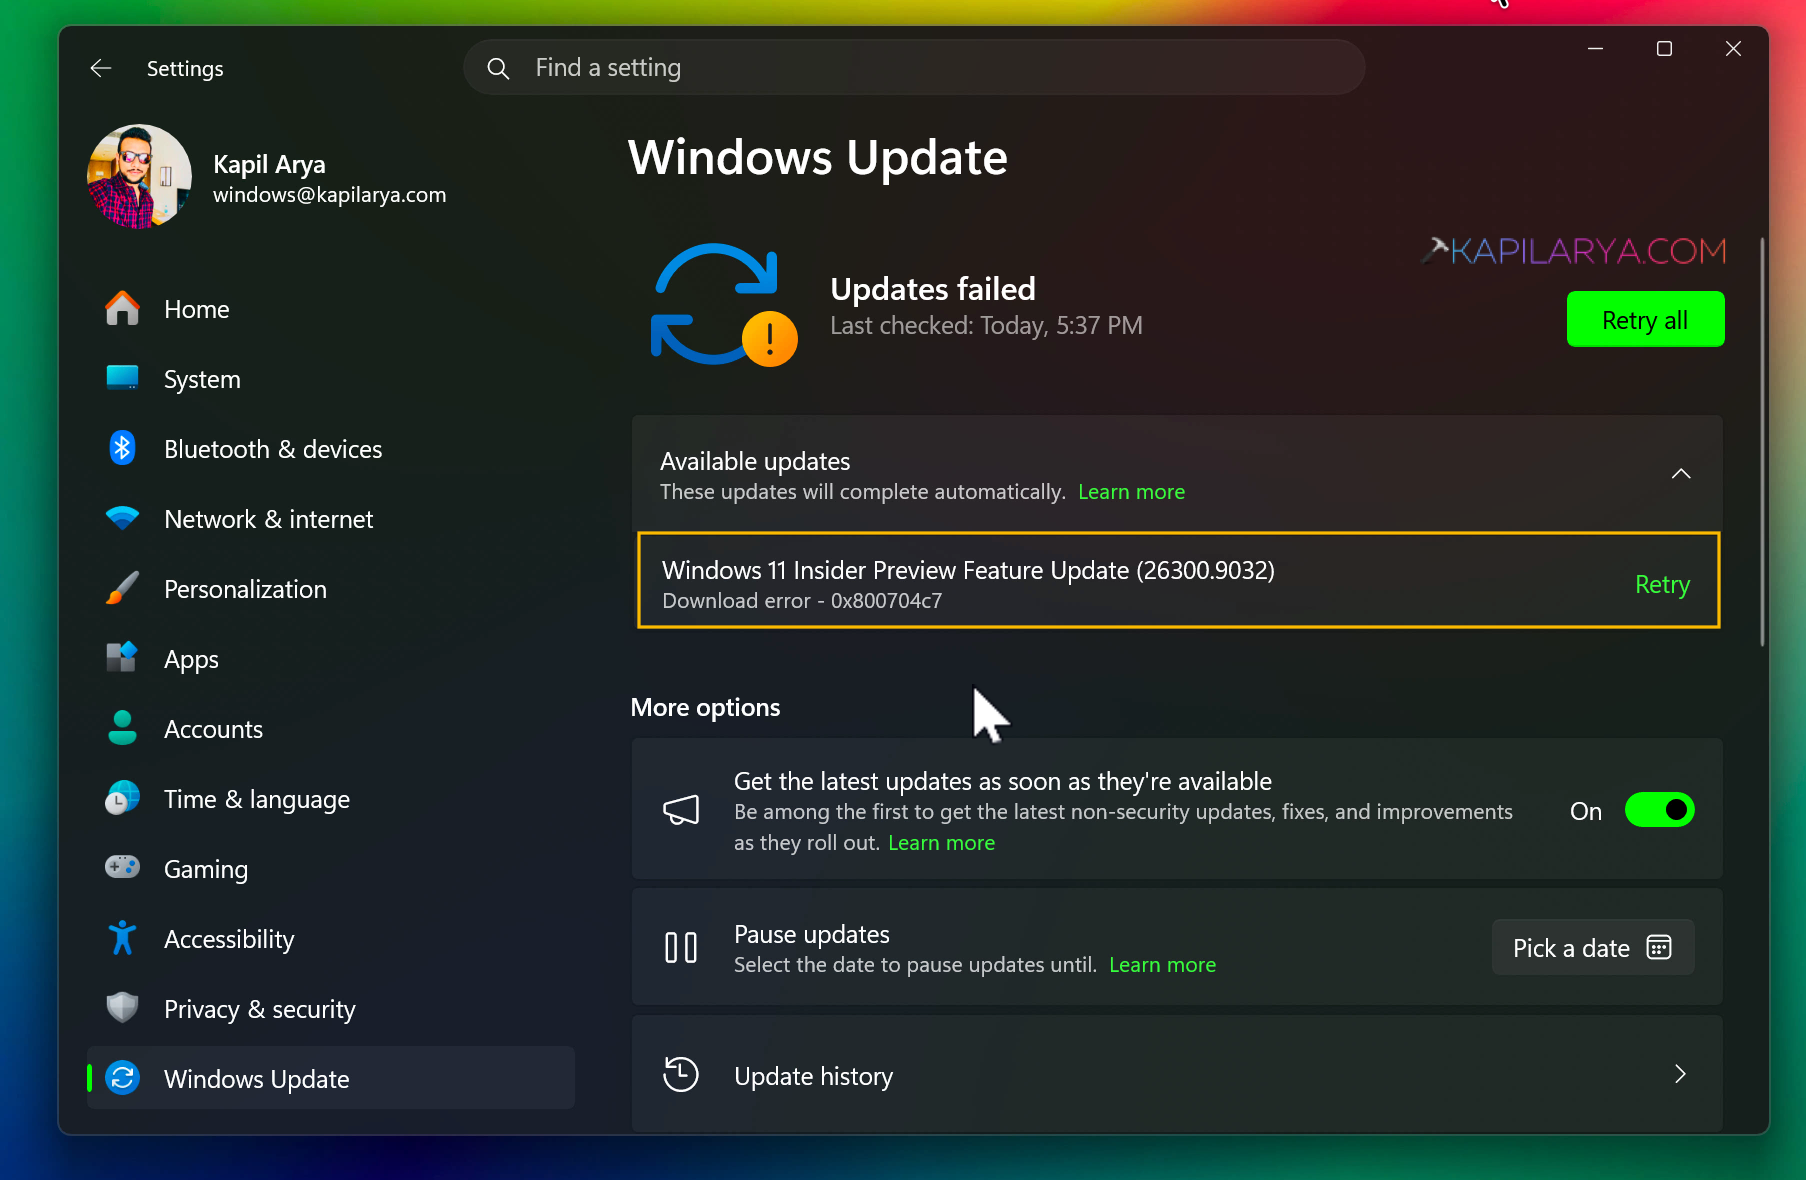Maximize the Settings window

point(1664,49)
